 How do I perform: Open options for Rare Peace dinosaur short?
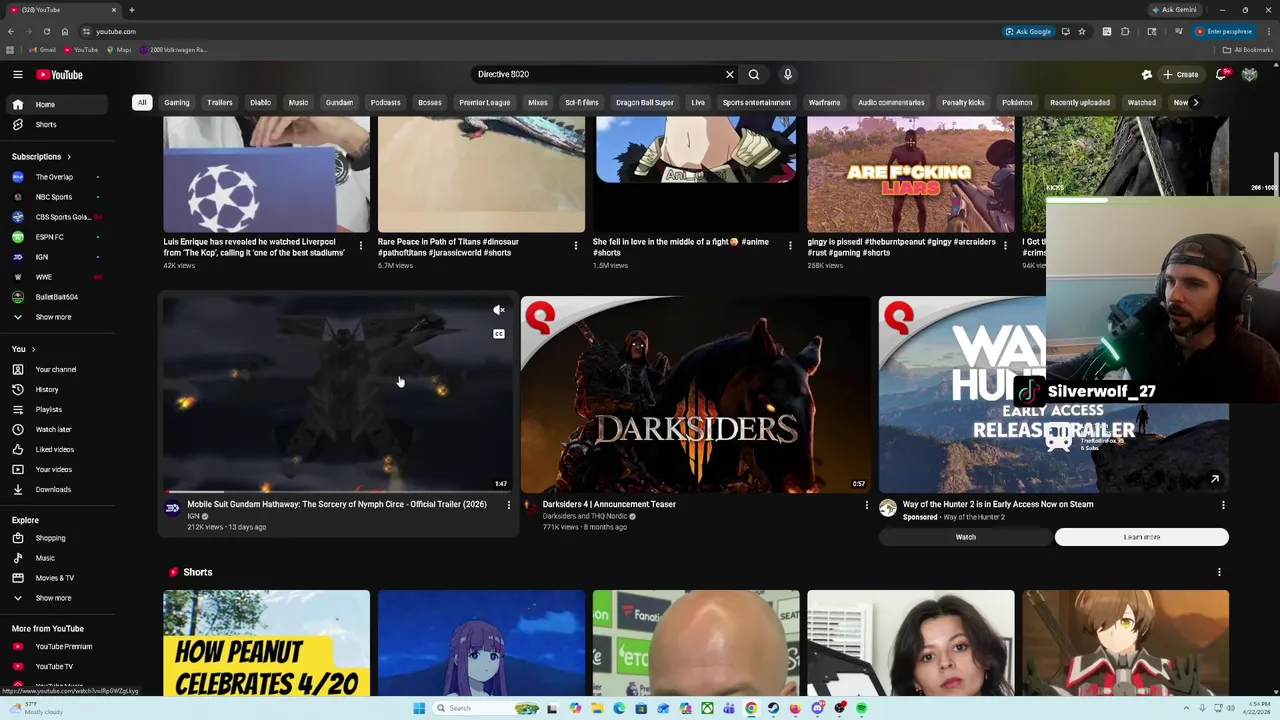(575, 245)
